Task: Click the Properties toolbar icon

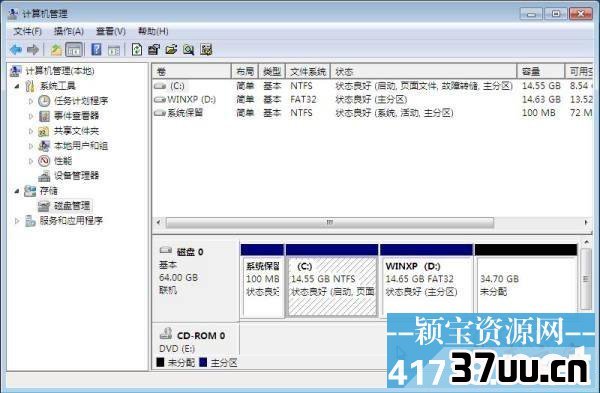Action: 154,50
